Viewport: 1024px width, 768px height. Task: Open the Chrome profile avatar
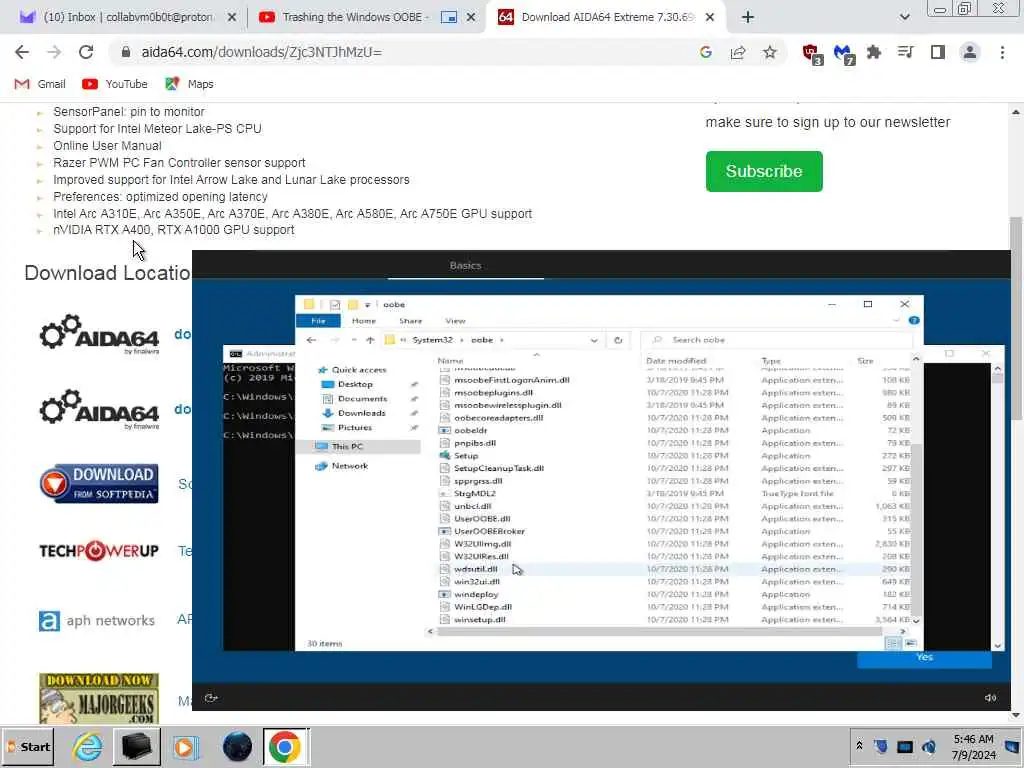point(970,52)
